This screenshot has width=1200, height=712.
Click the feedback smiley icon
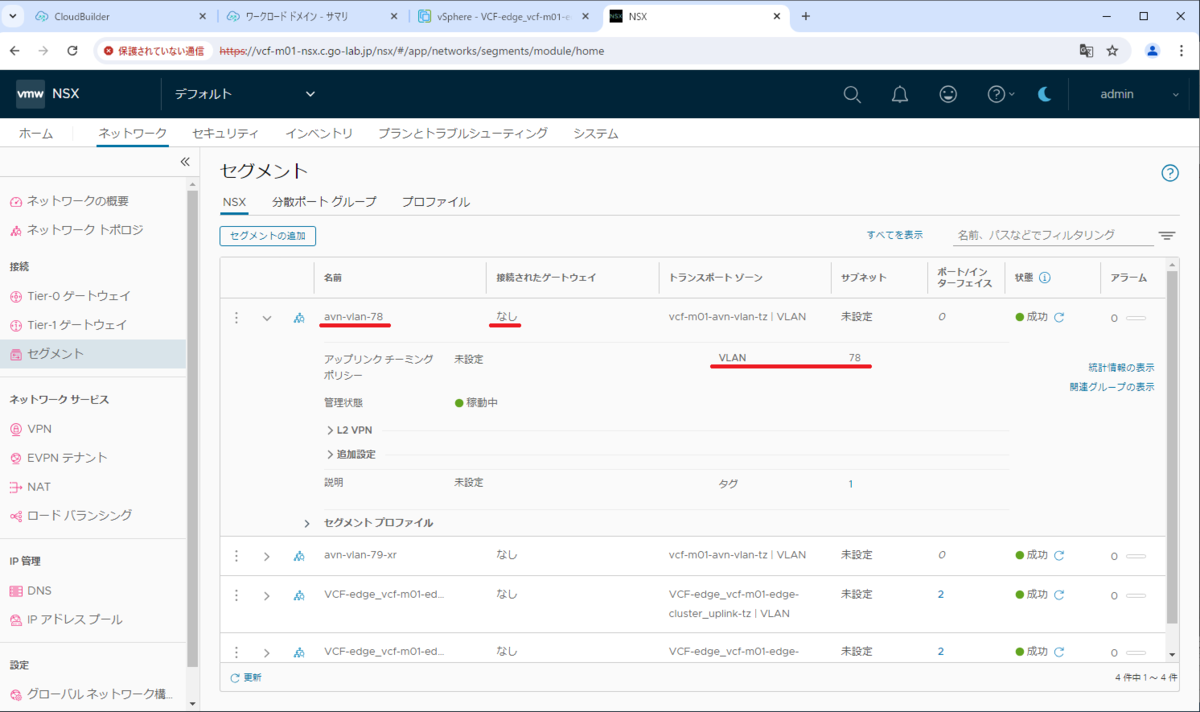point(948,94)
